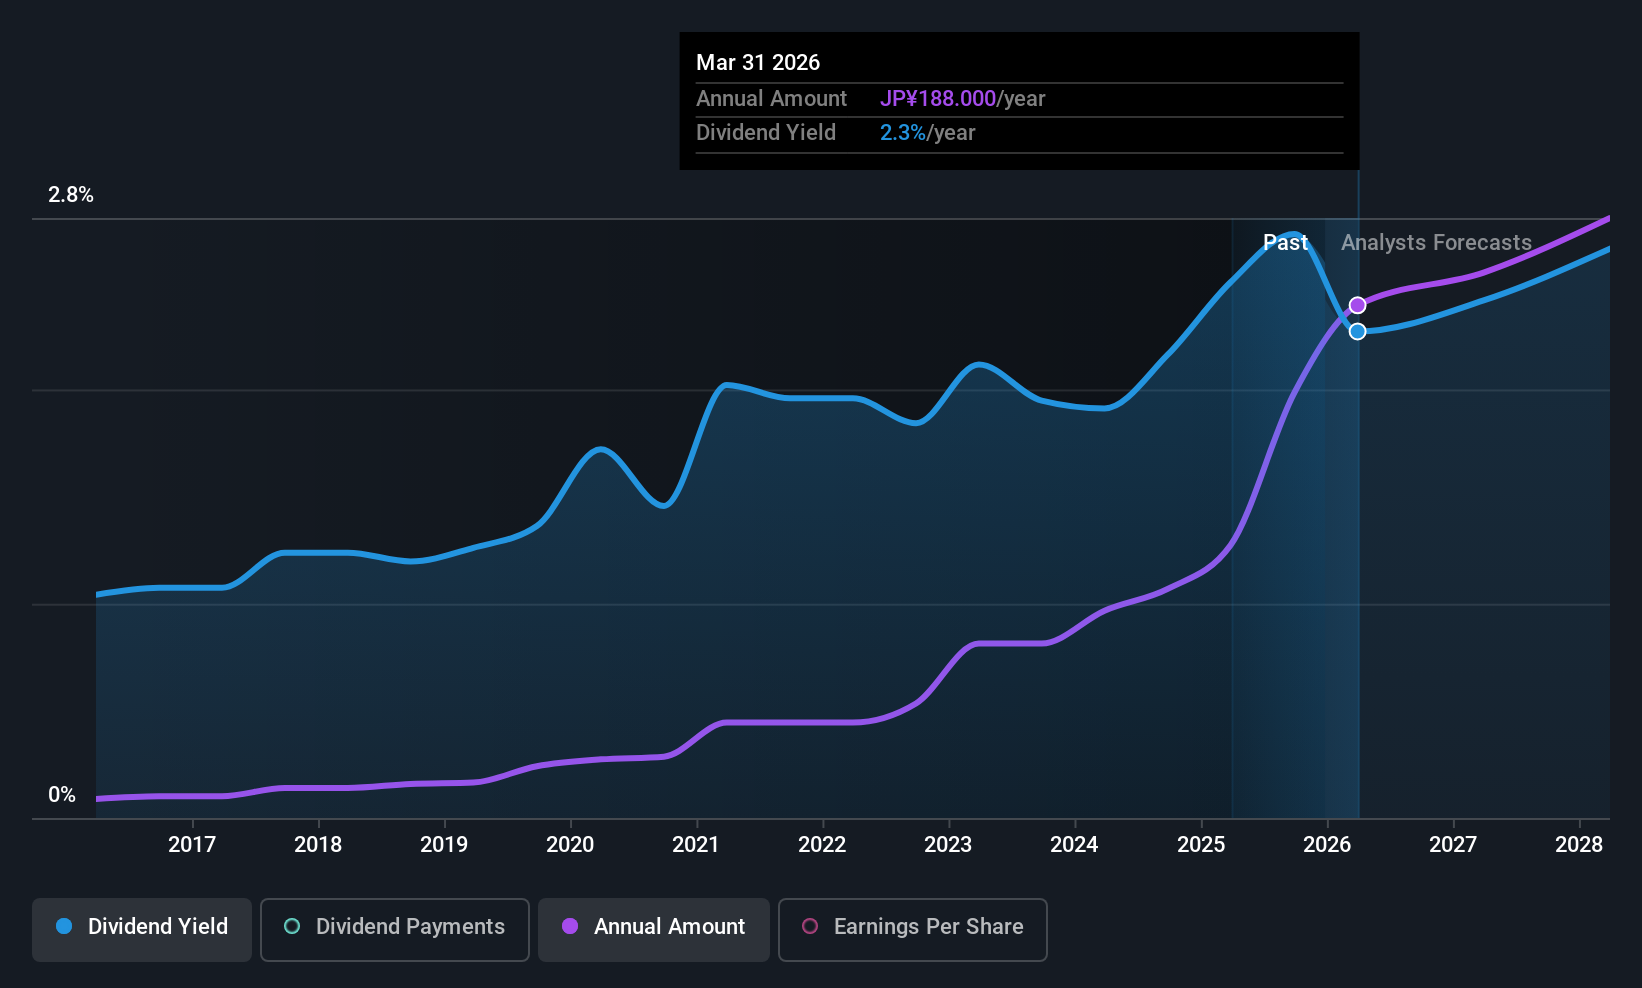
Task: Select the 2020 year tick label
Action: tap(570, 845)
